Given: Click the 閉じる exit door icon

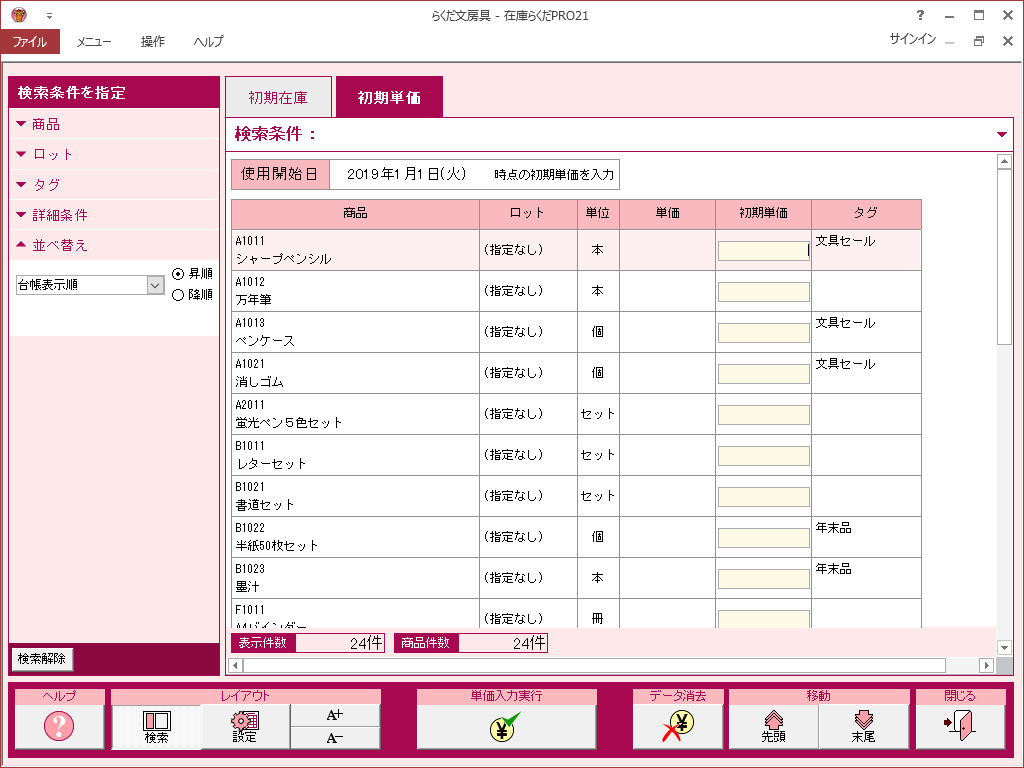Looking at the screenshot, I should pos(960,726).
